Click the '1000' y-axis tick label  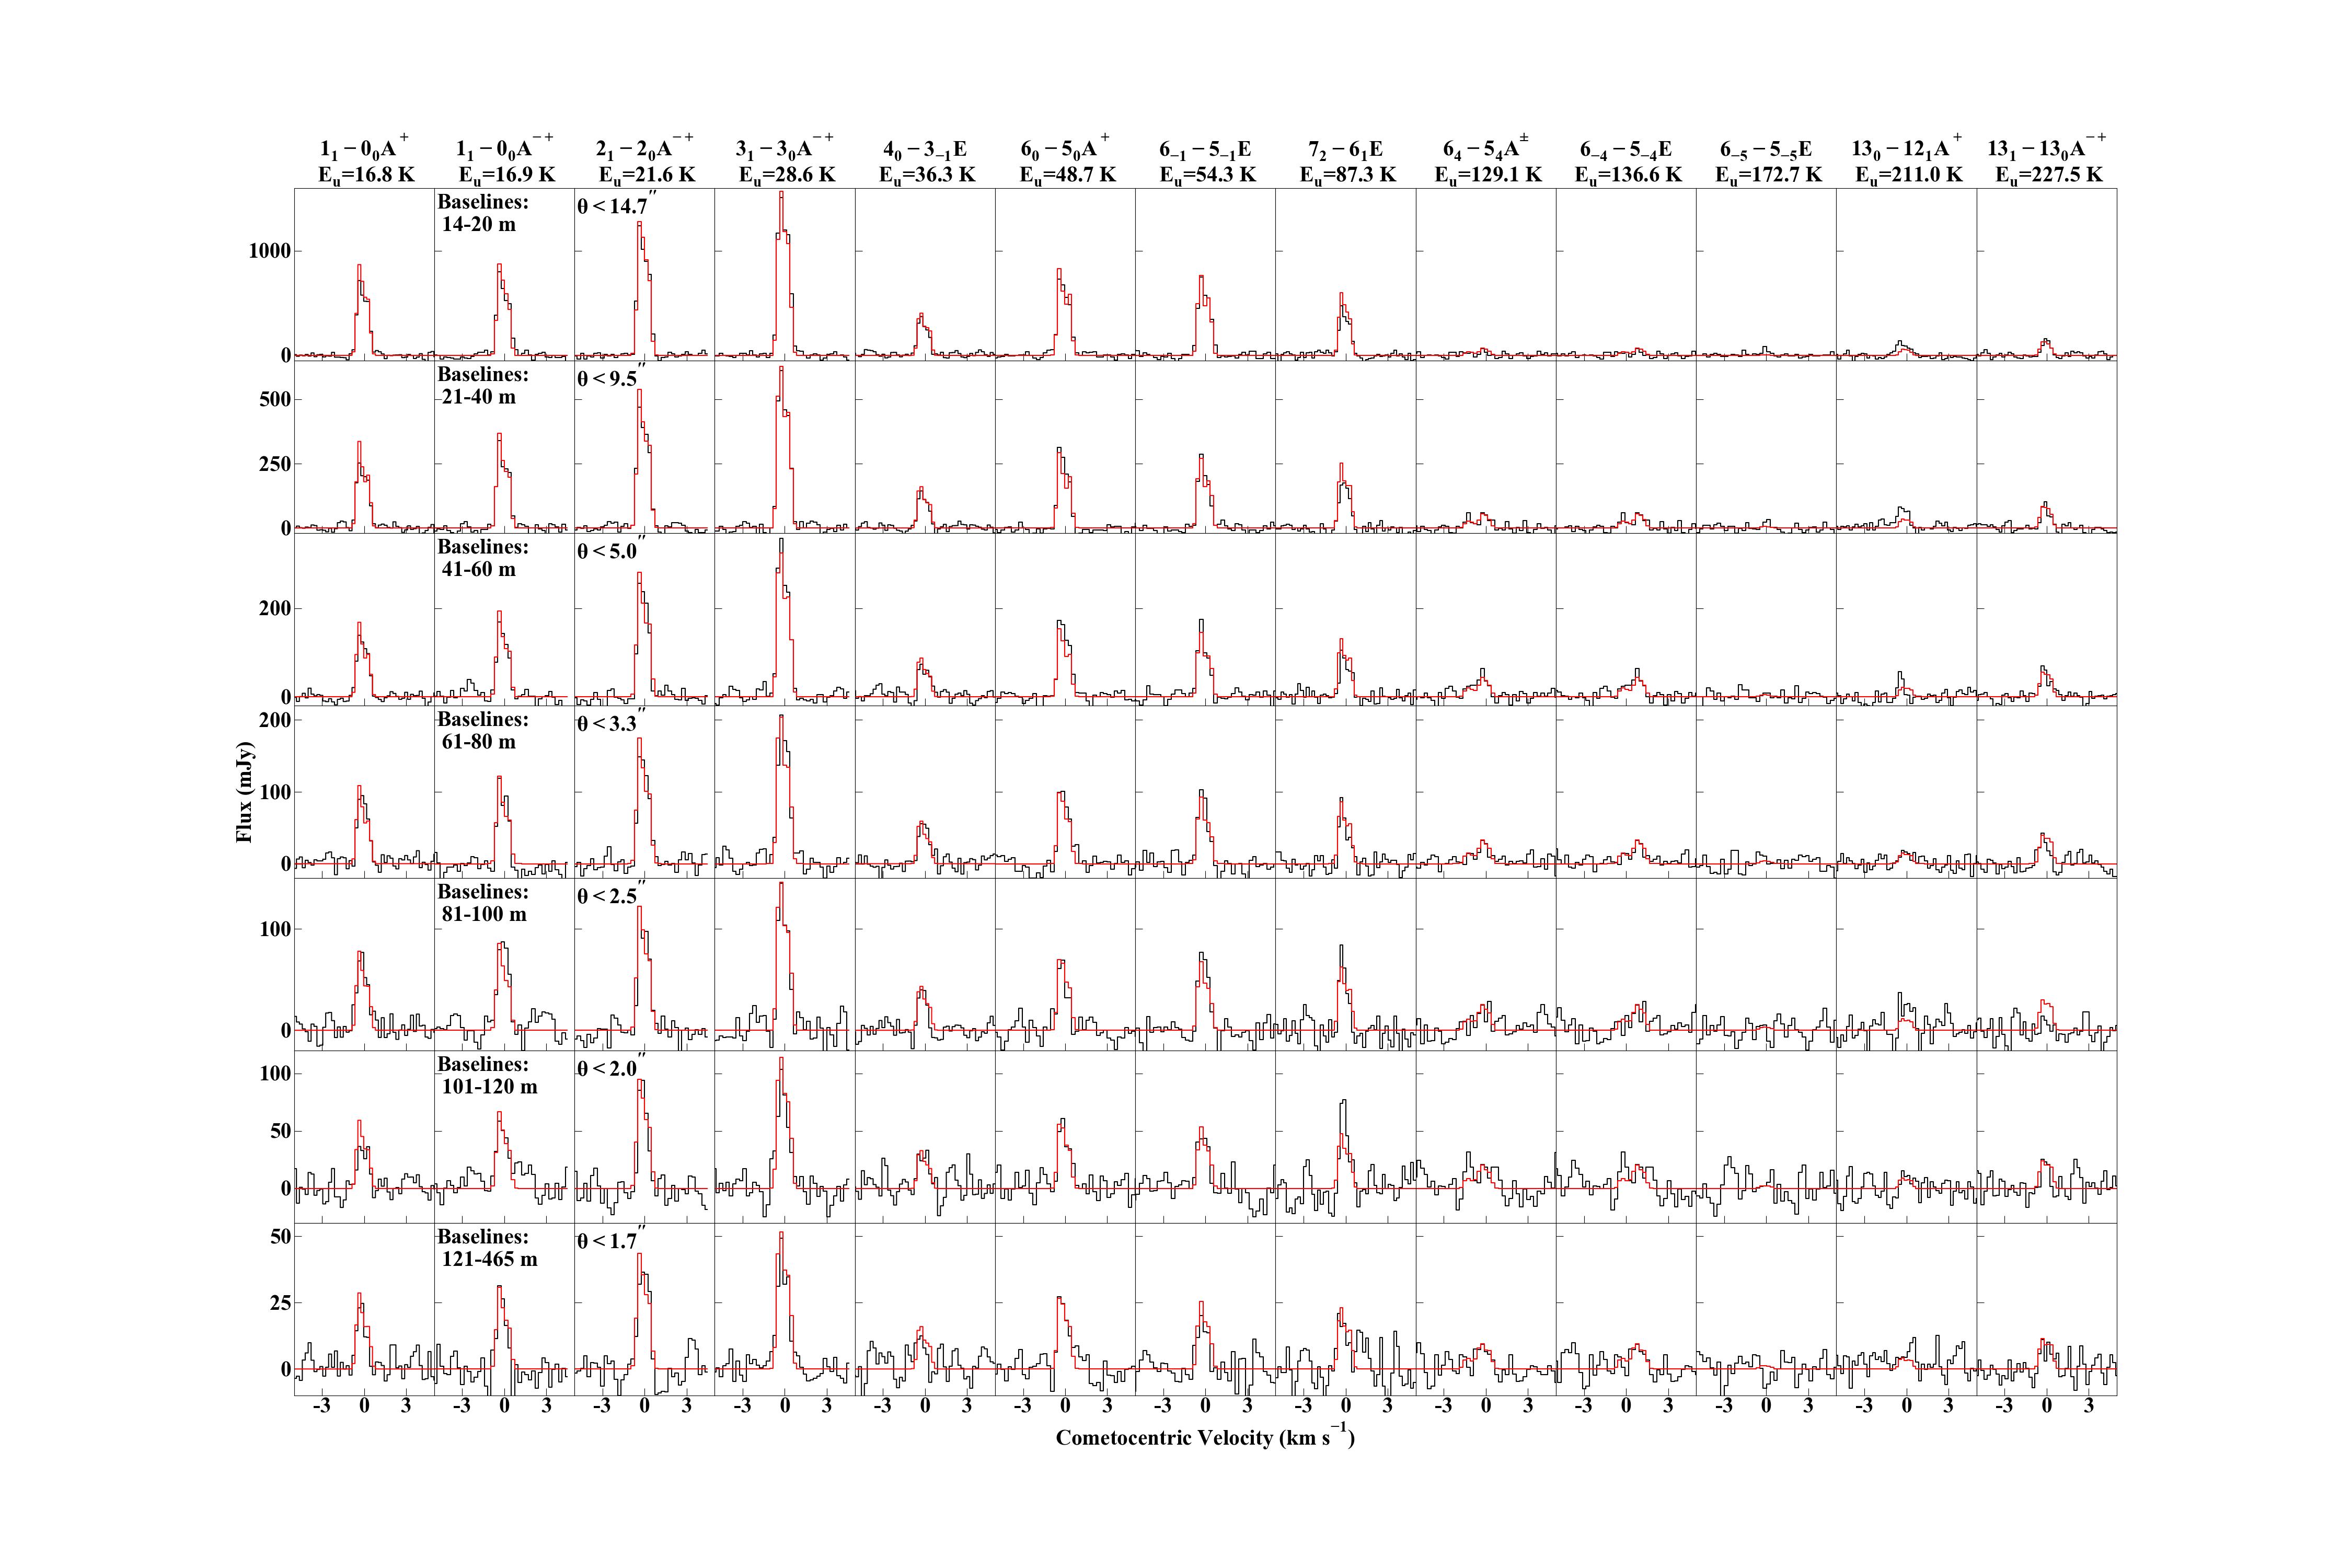(x=270, y=251)
